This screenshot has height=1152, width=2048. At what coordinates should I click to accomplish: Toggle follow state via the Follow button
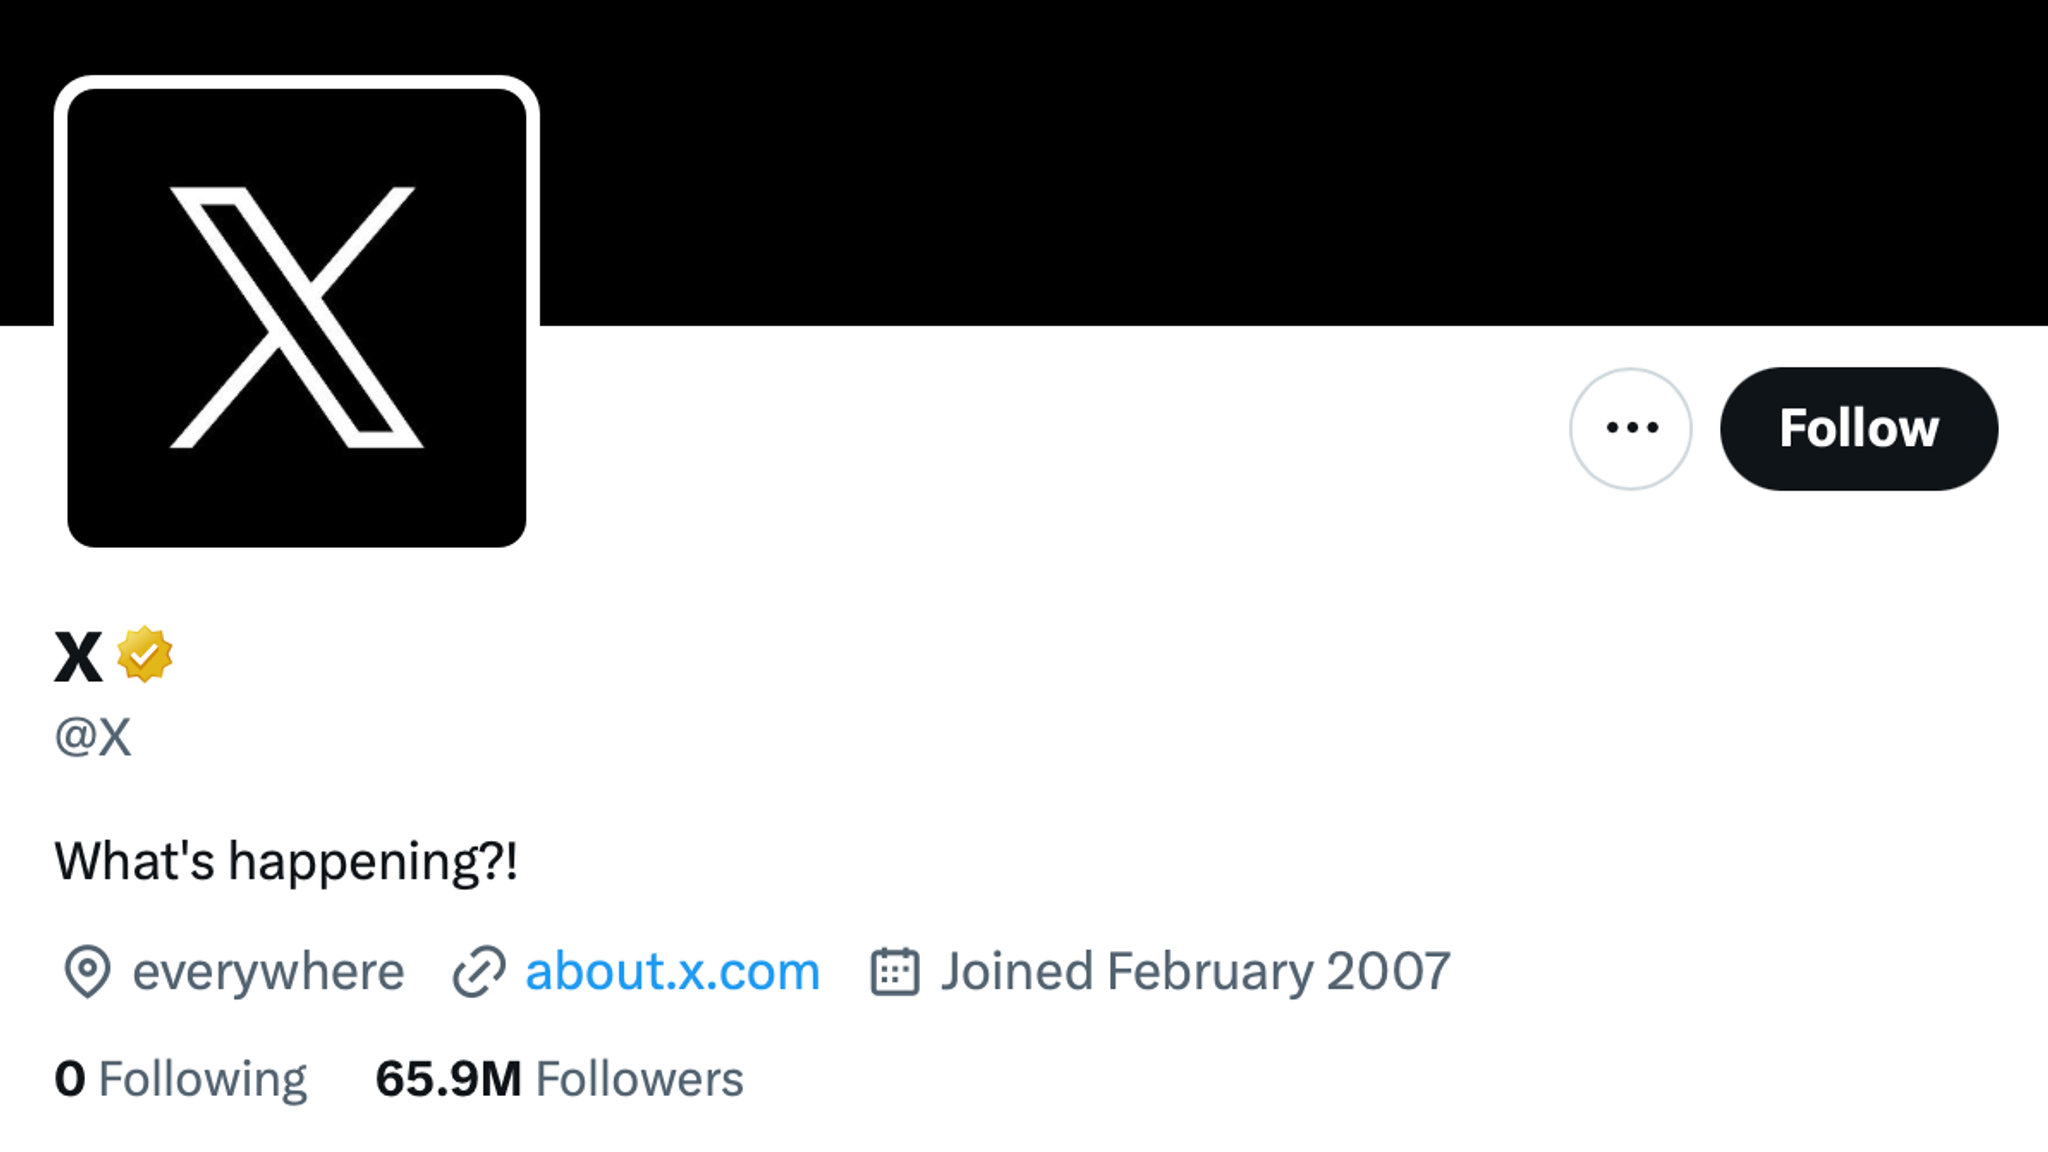pyautogui.click(x=1858, y=428)
